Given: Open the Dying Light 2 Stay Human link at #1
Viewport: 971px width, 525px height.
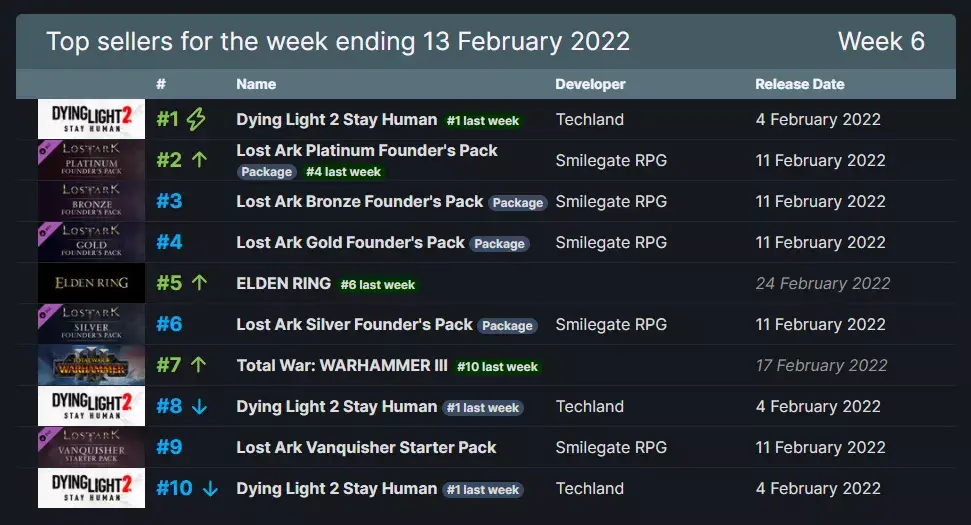Looking at the screenshot, I should pos(336,120).
